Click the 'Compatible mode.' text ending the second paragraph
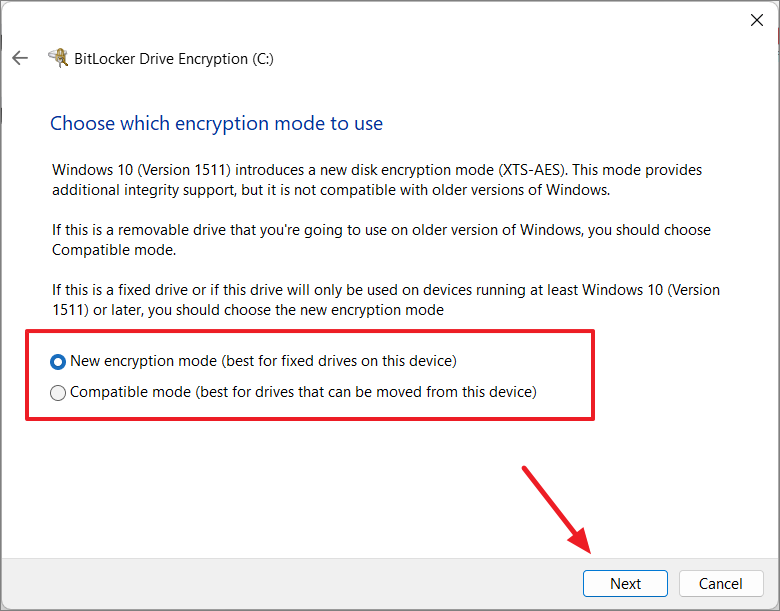Screen dimensions: 780x611 click(114, 250)
